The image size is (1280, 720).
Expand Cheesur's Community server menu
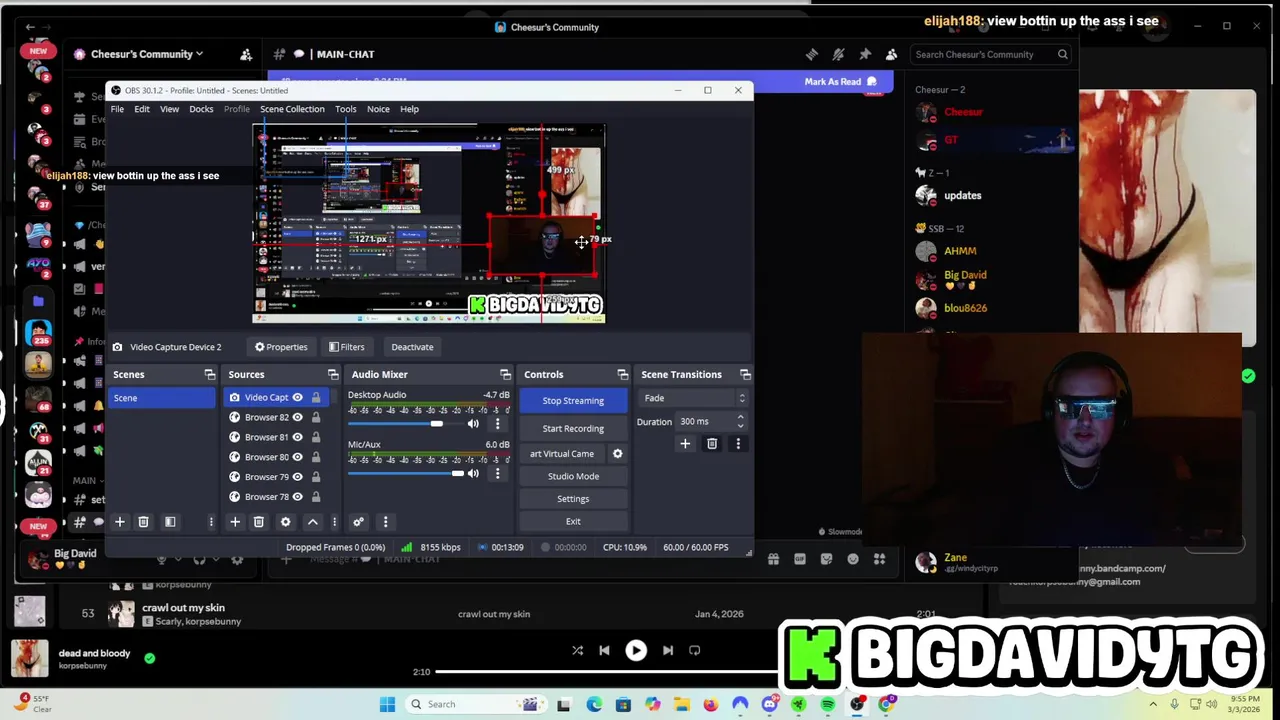147,54
